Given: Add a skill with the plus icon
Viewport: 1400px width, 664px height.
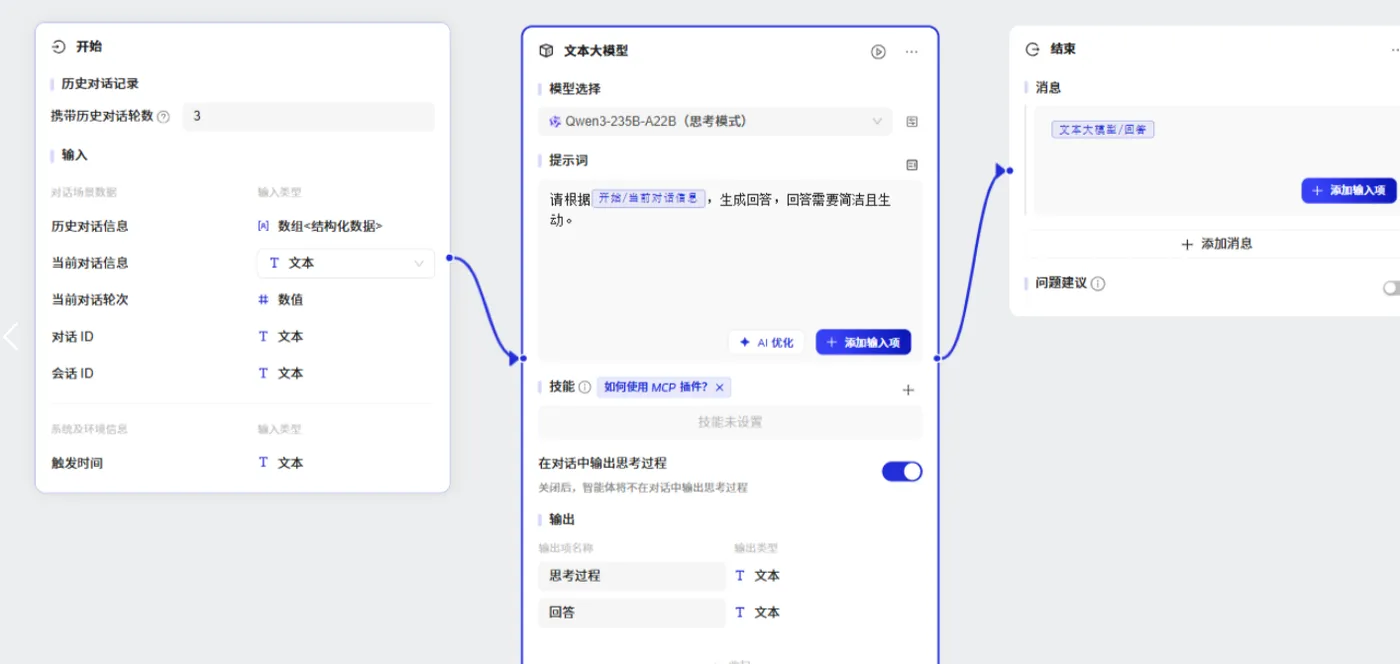Looking at the screenshot, I should 908,390.
